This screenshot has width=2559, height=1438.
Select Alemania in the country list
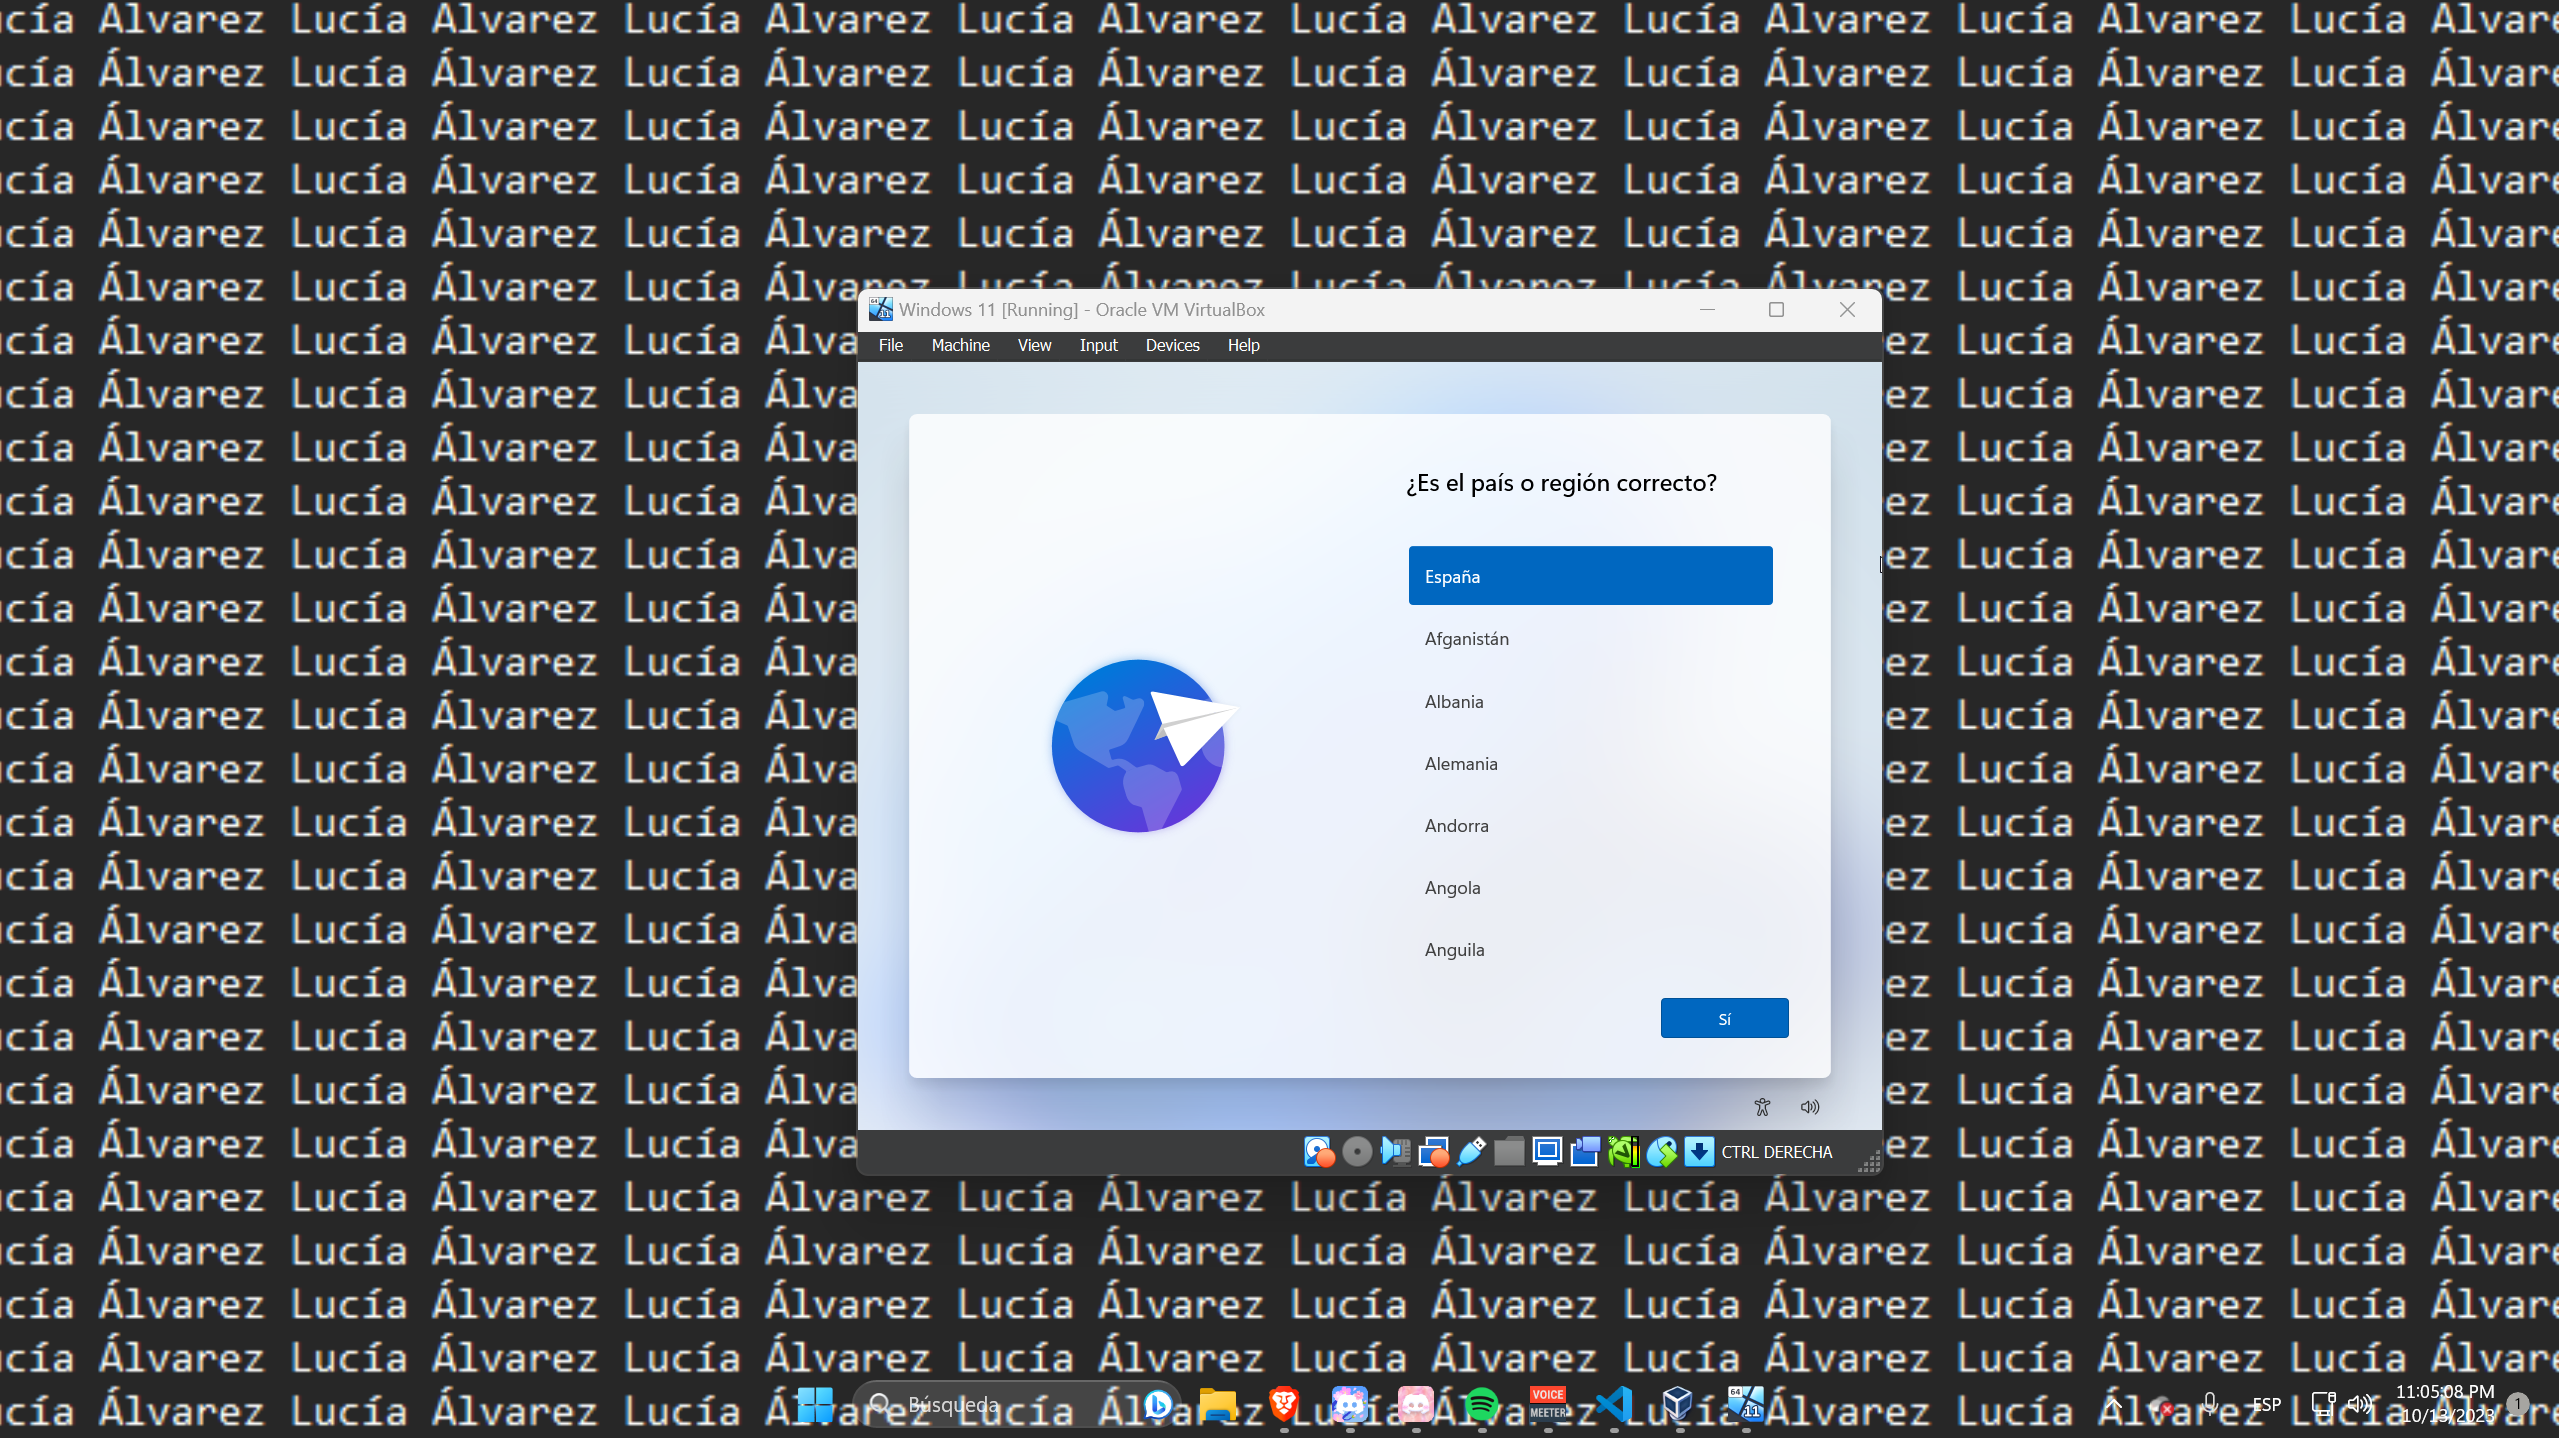[x=1461, y=764]
